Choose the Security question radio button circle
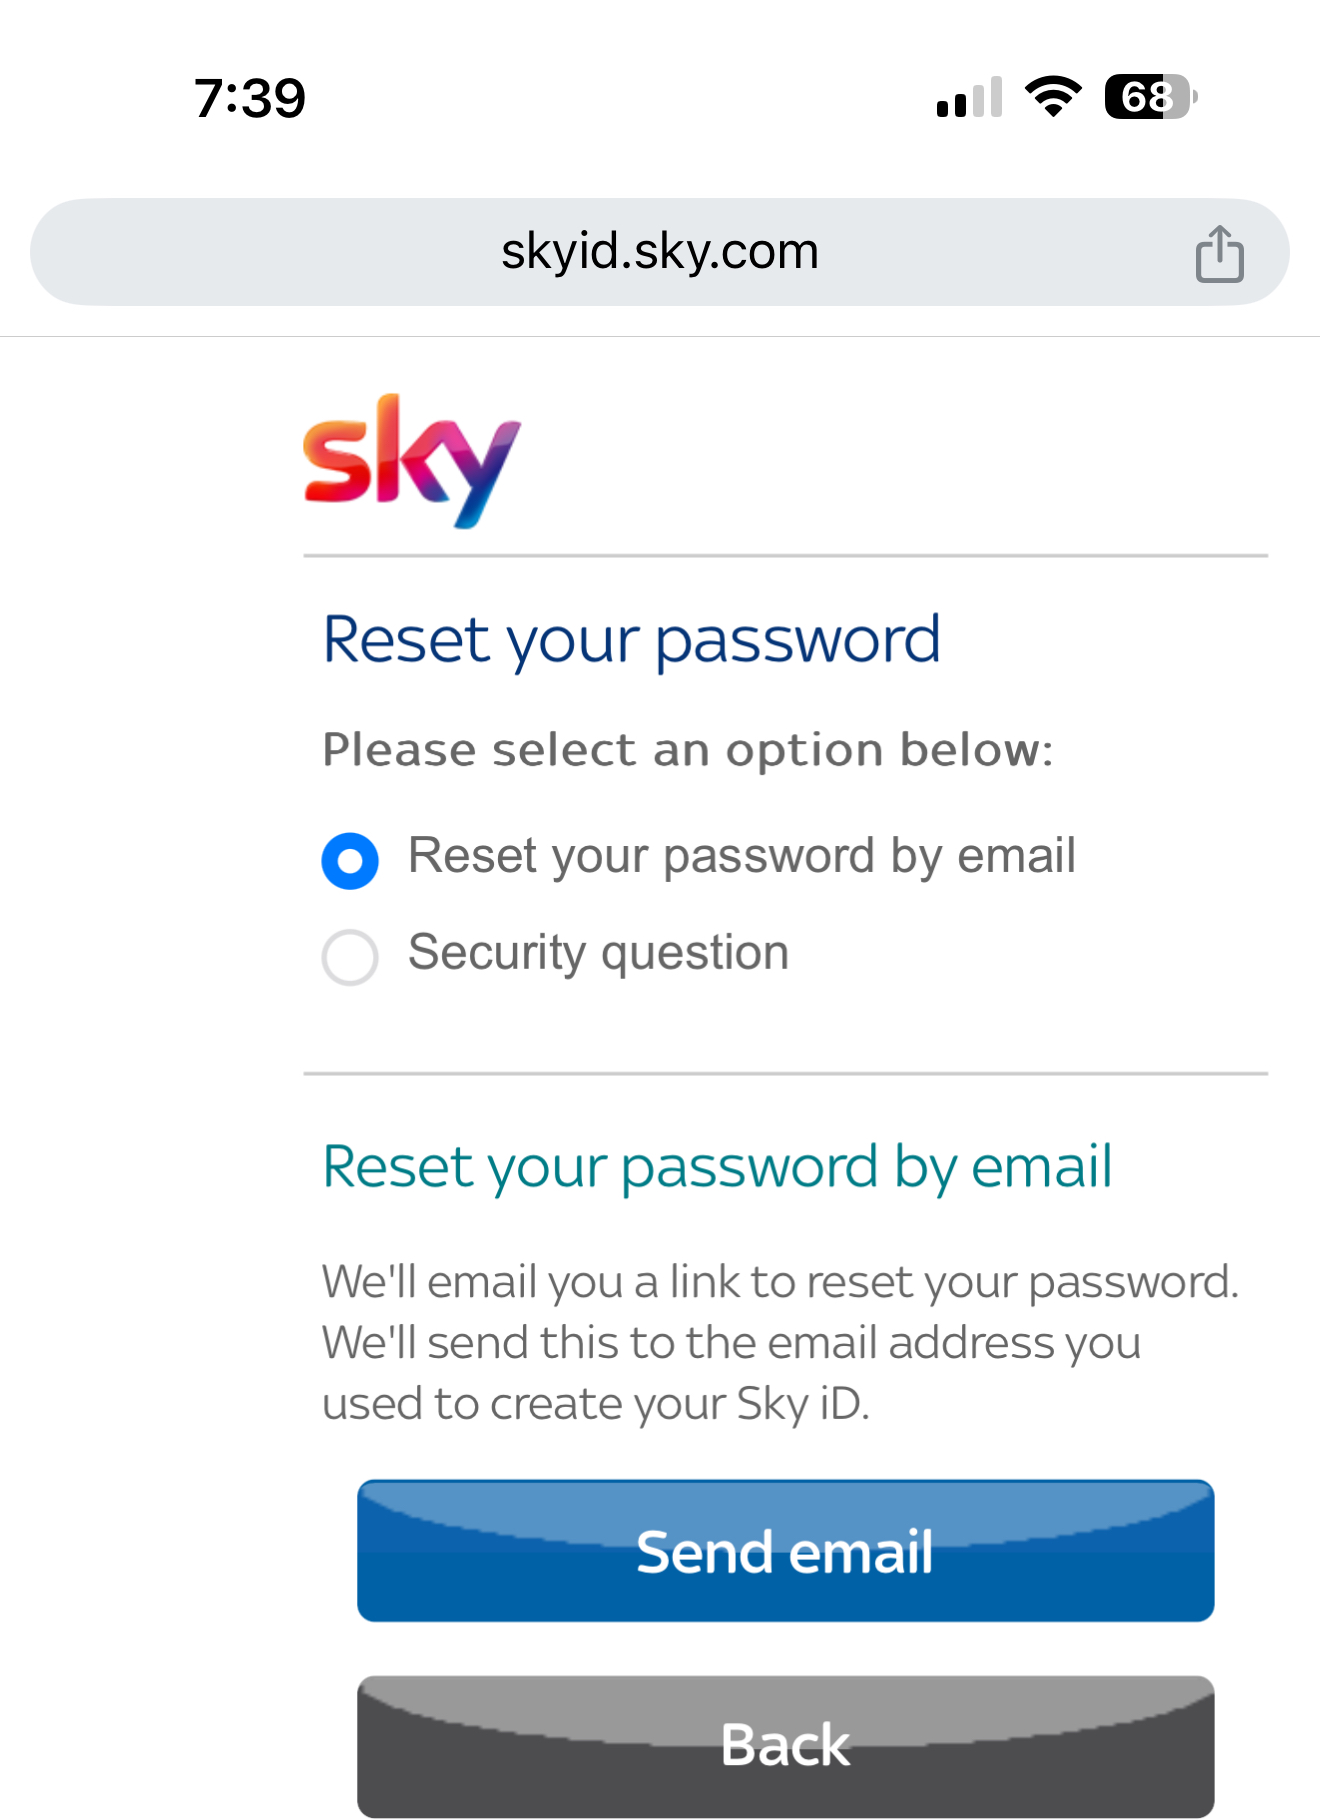Viewport: 1320px width, 1820px height. 350,957
